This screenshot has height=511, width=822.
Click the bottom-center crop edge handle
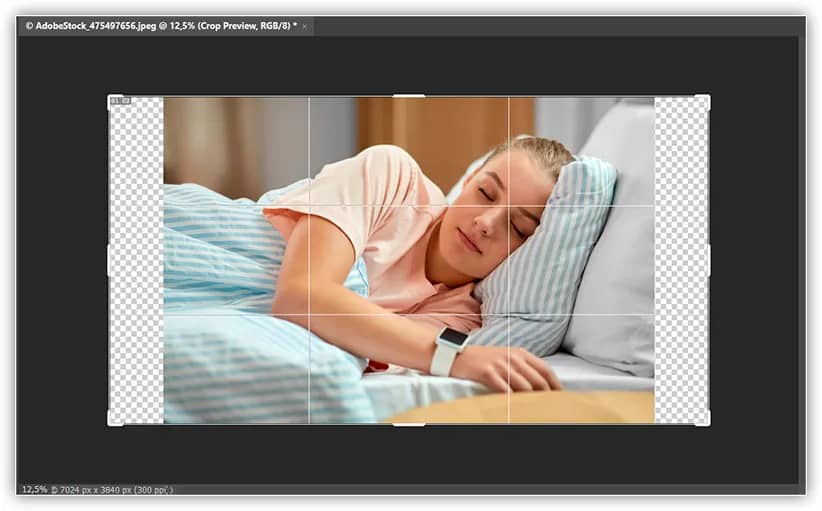coord(408,424)
